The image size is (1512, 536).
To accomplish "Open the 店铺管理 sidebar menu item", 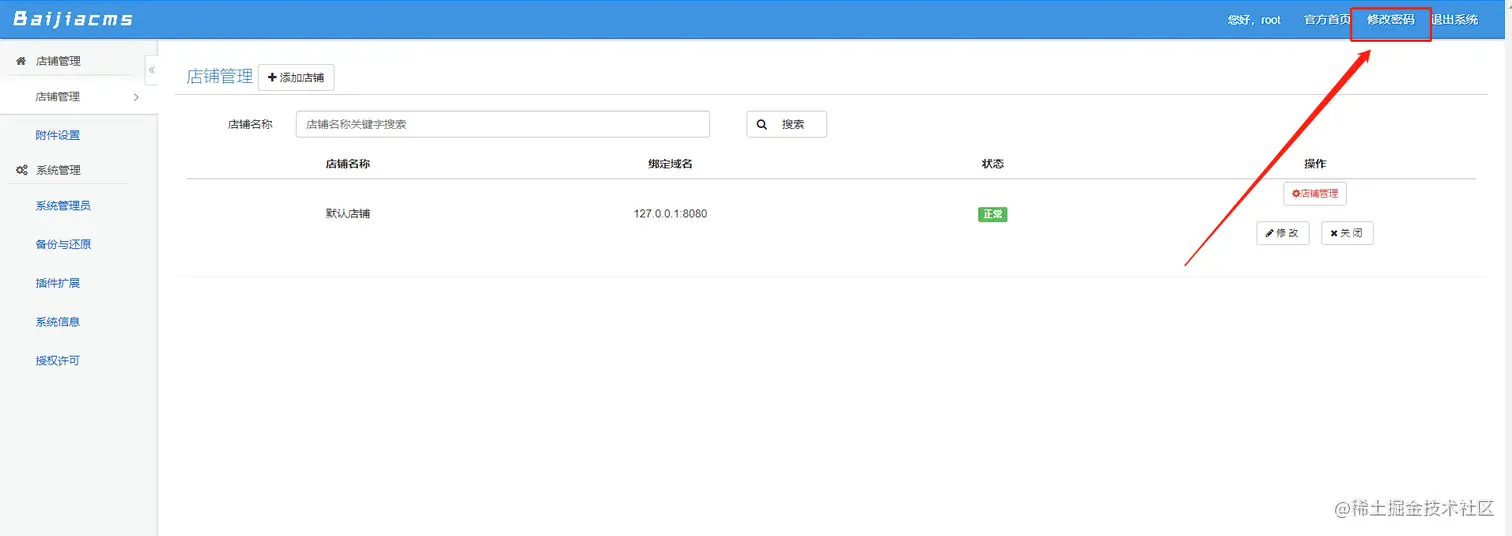I will pyautogui.click(x=79, y=97).
